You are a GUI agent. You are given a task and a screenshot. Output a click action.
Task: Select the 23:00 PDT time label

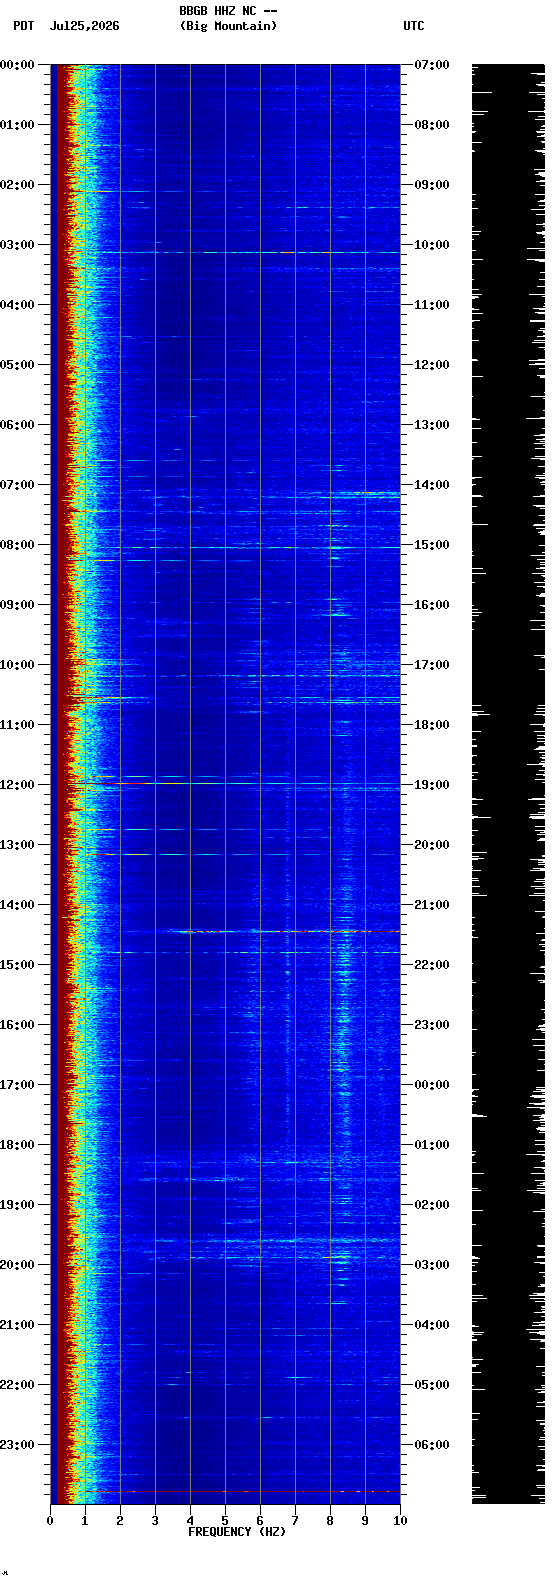17,1445
